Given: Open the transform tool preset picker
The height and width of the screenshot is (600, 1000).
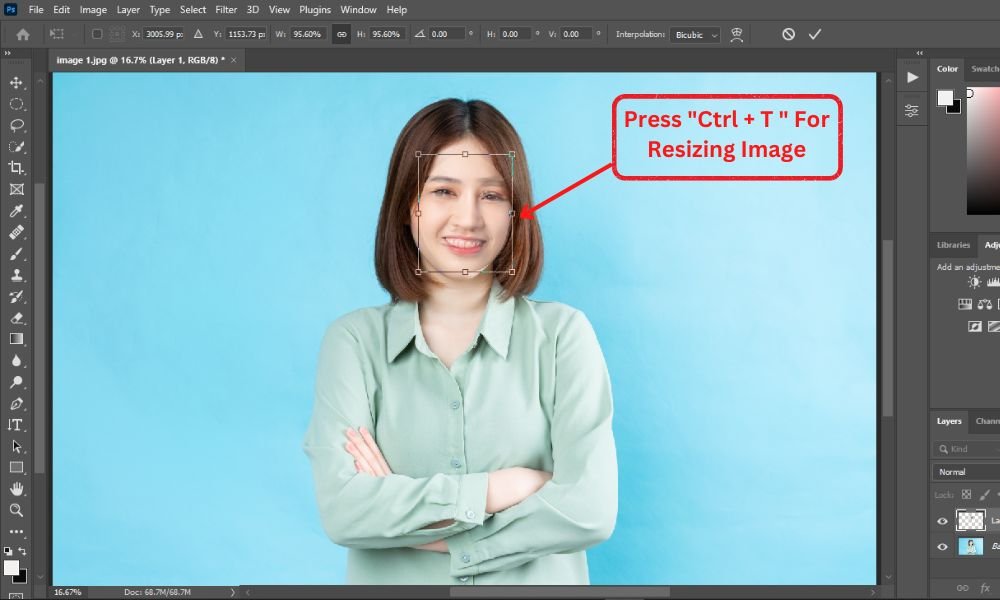Looking at the screenshot, I should click(x=57, y=34).
